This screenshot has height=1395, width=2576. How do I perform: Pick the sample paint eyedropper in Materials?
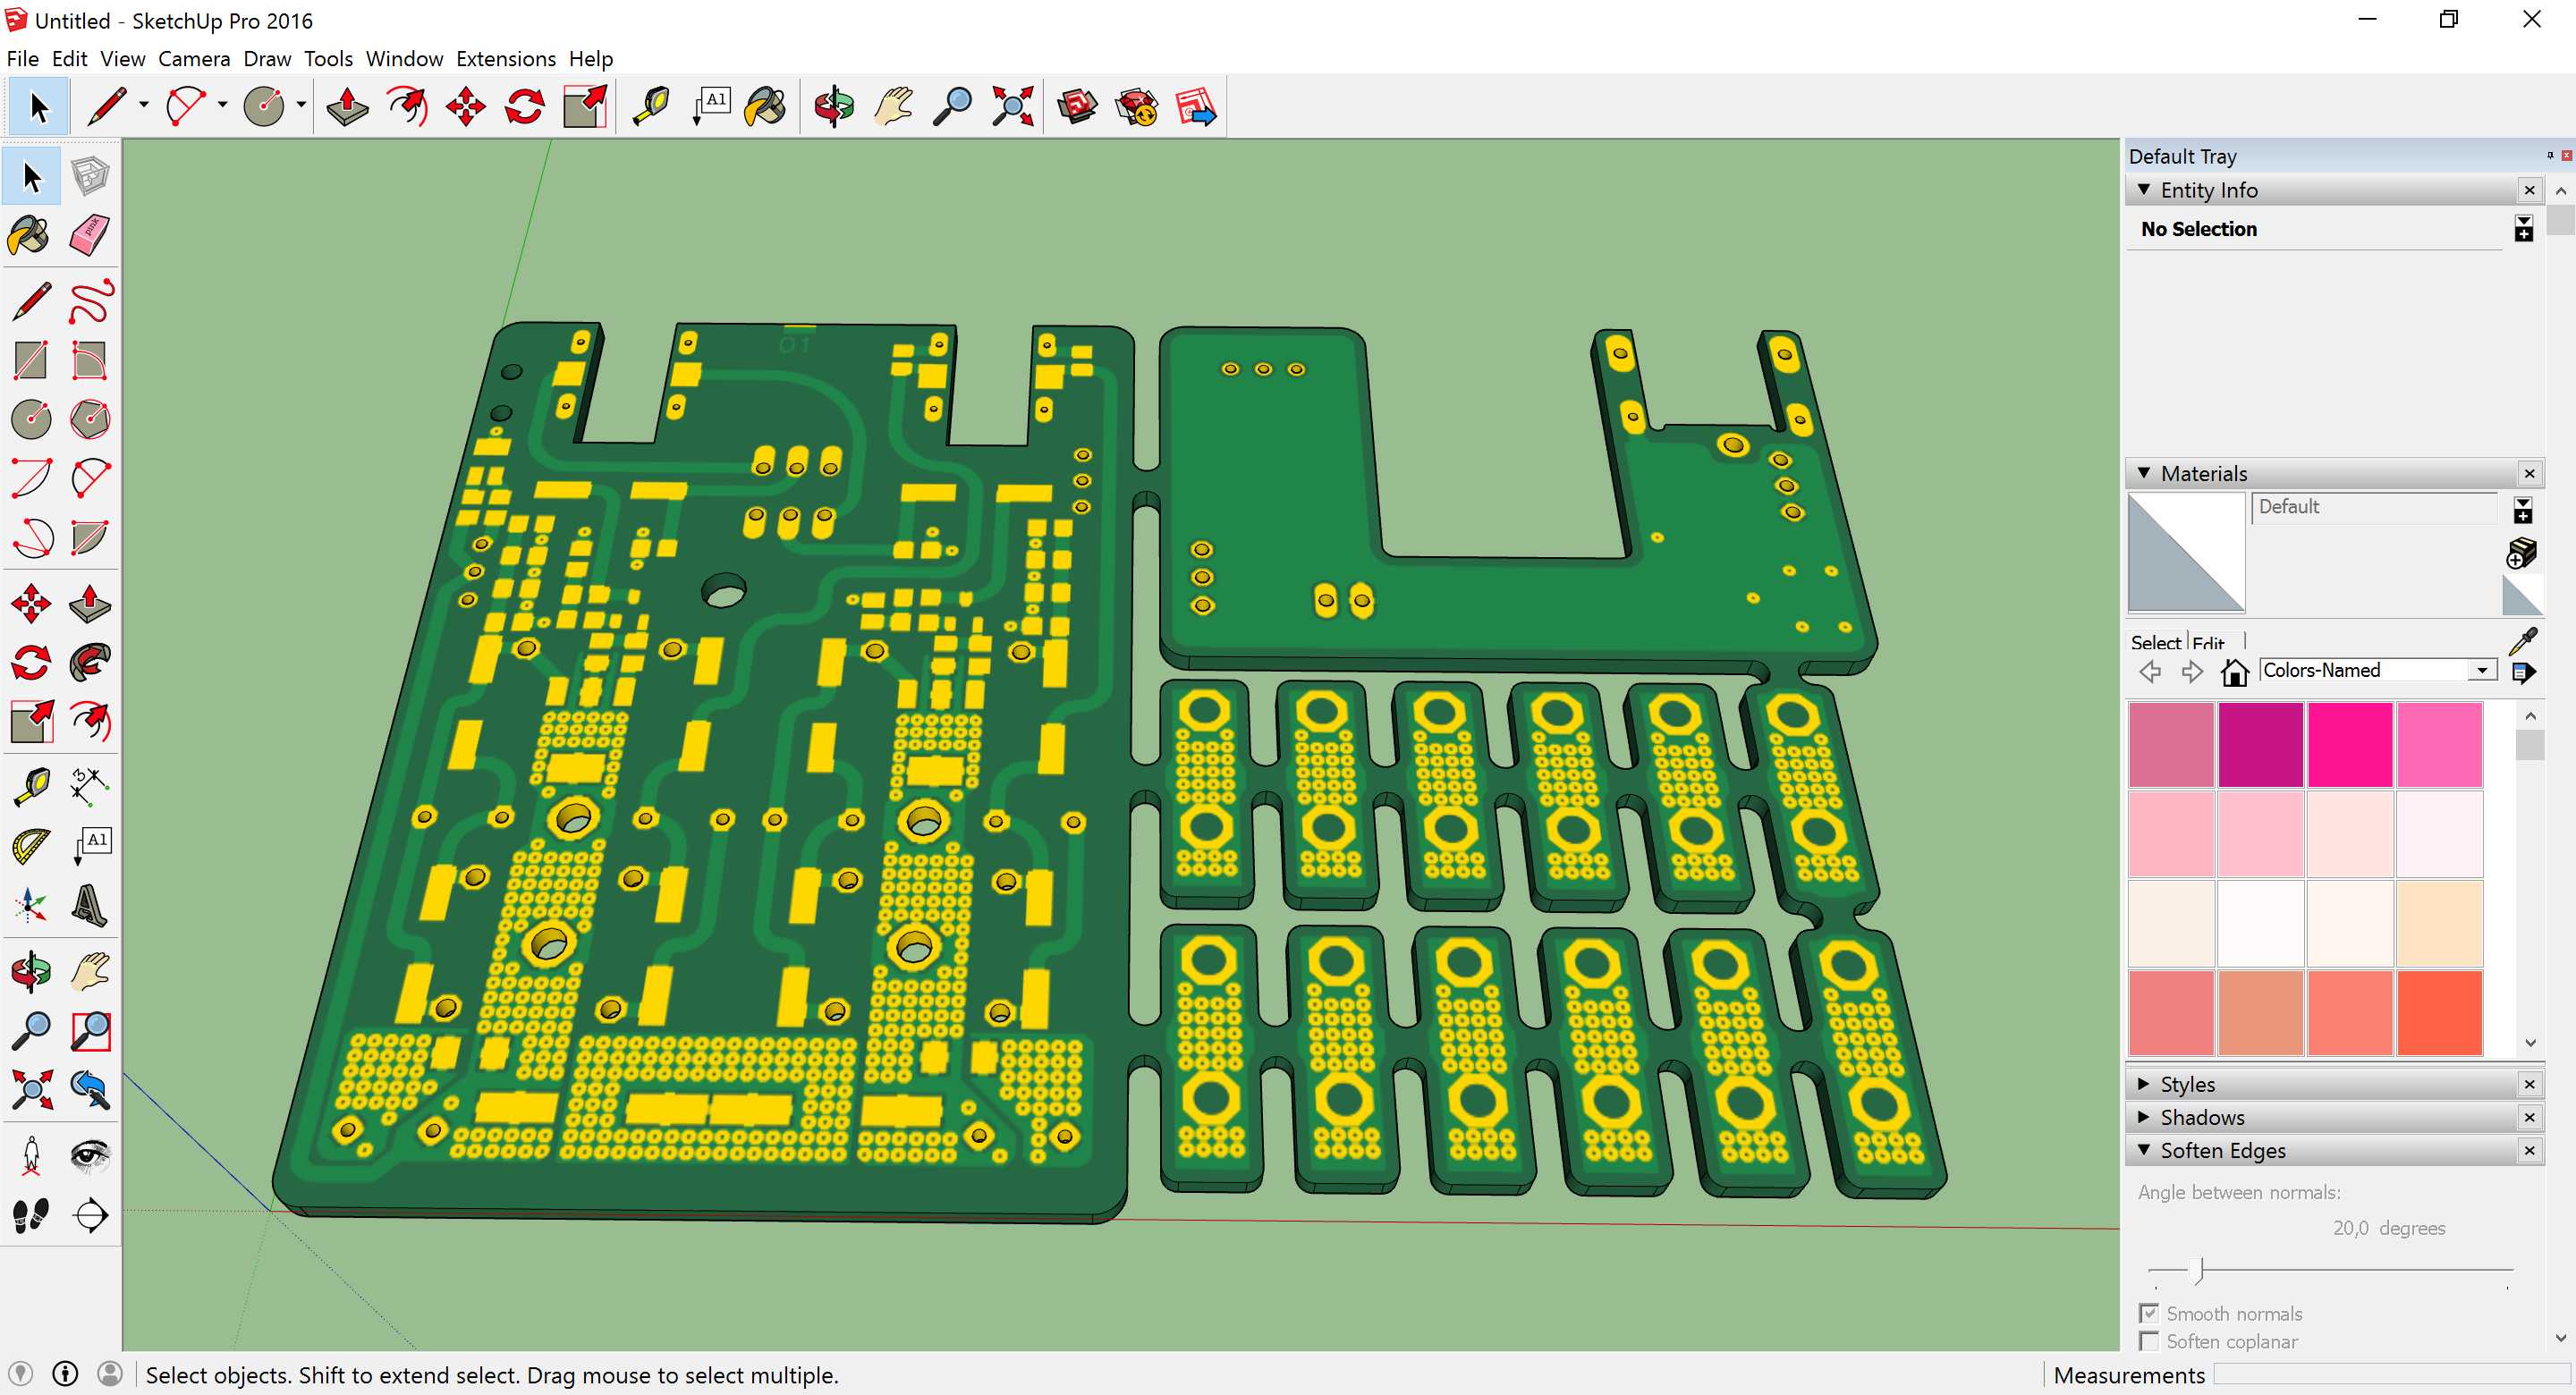click(x=2524, y=640)
